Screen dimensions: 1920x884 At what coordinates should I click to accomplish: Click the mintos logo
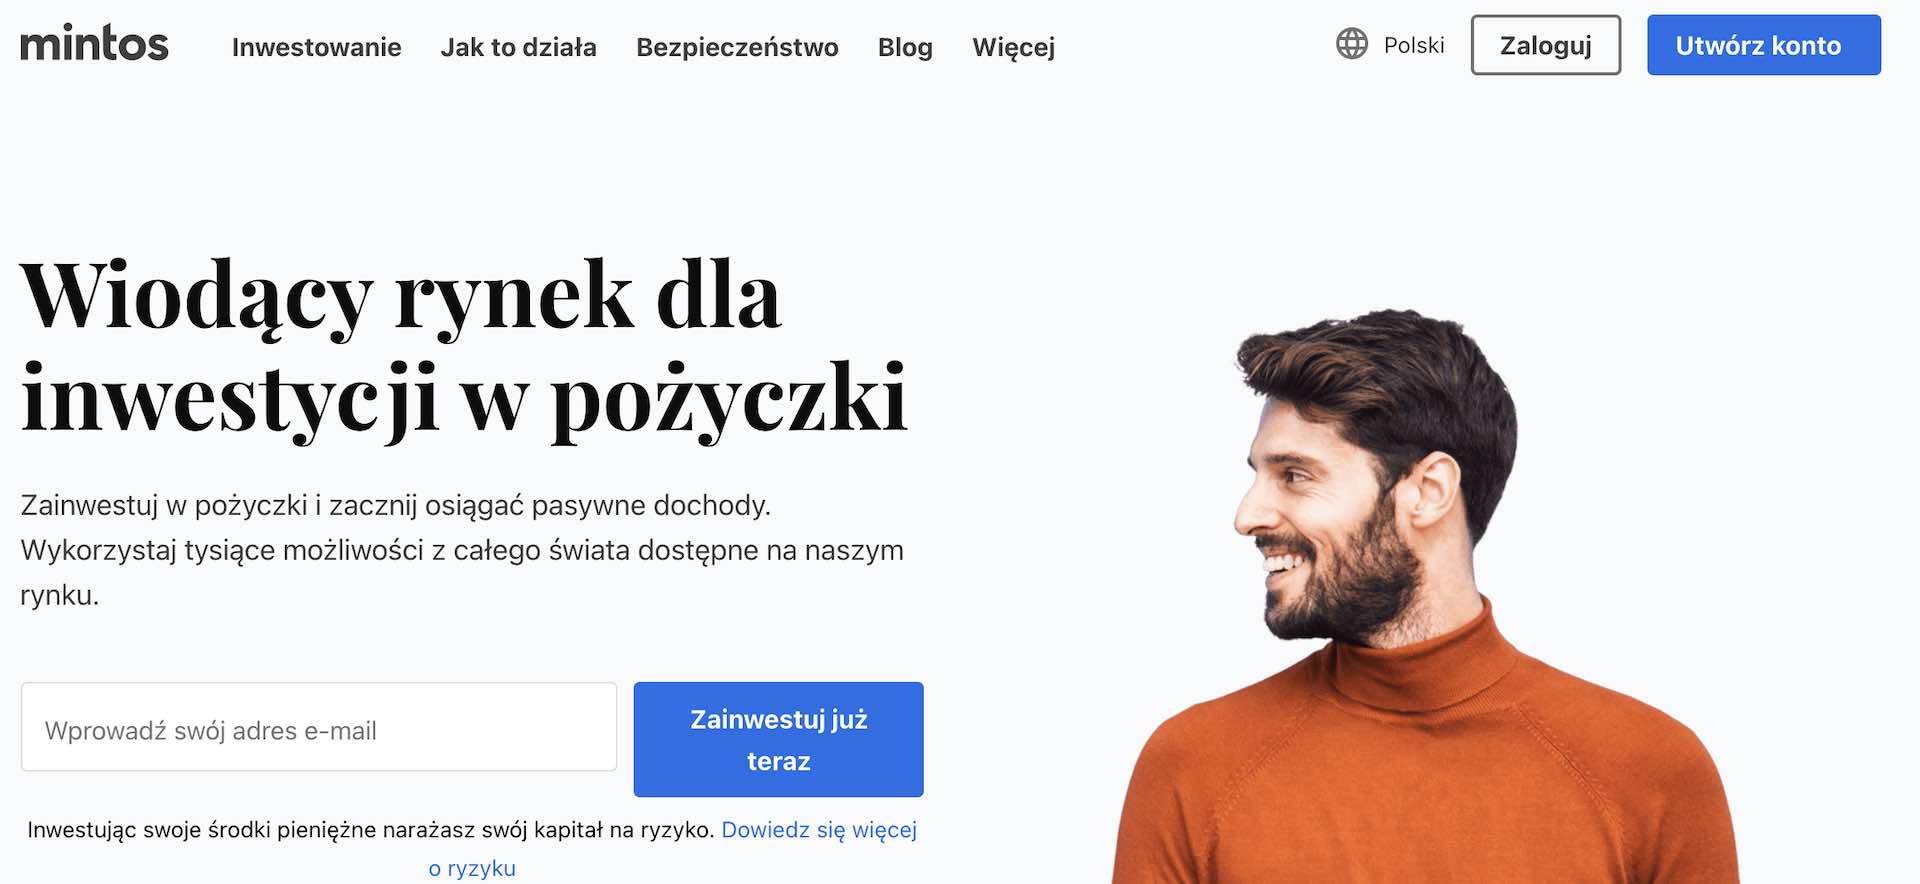[x=94, y=43]
